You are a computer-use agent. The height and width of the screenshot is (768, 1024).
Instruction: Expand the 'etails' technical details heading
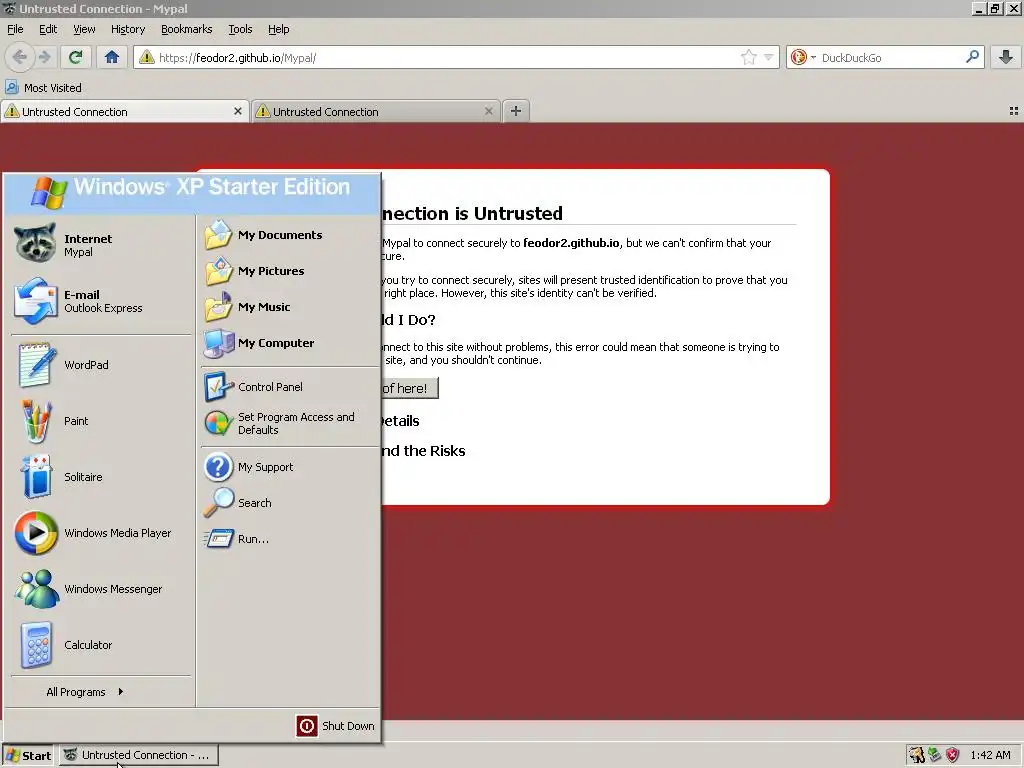tap(400, 421)
